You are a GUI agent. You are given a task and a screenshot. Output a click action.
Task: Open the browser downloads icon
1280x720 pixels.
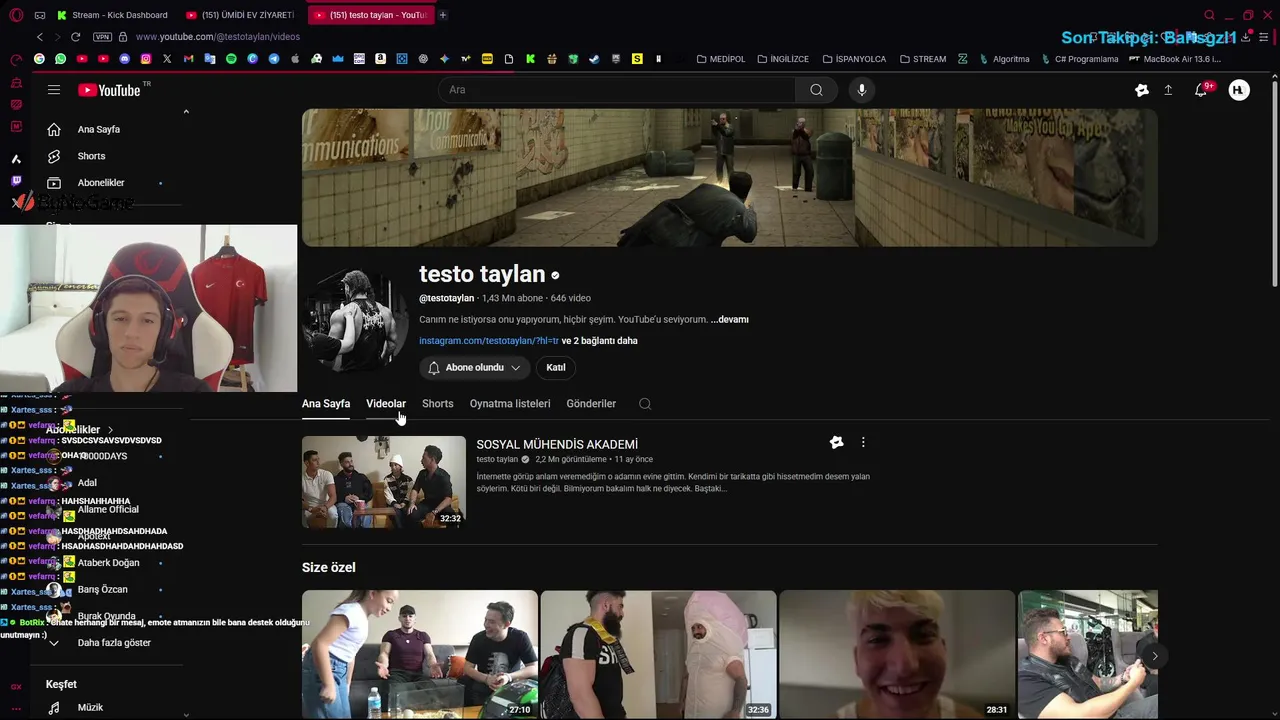[x=1246, y=37]
